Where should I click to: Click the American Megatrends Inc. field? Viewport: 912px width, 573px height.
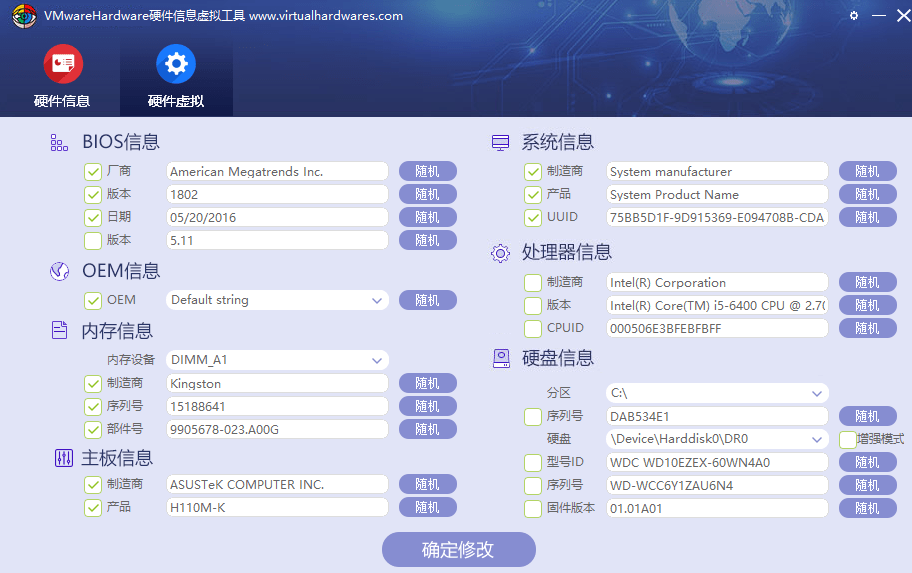277,172
